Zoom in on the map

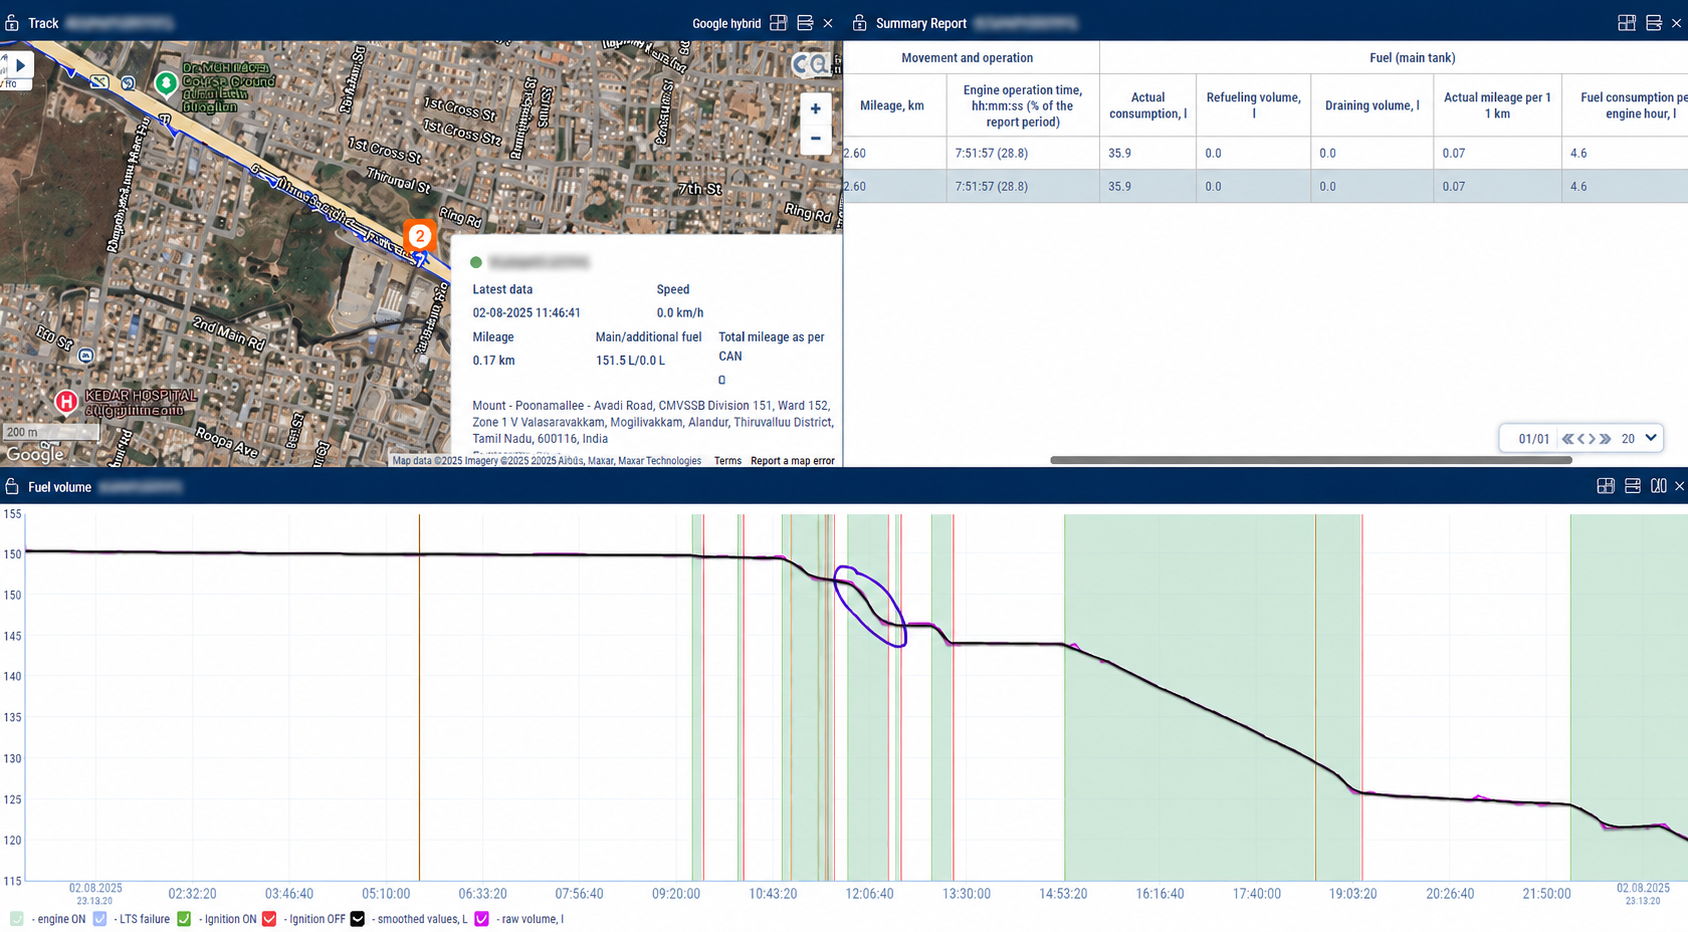coord(816,108)
